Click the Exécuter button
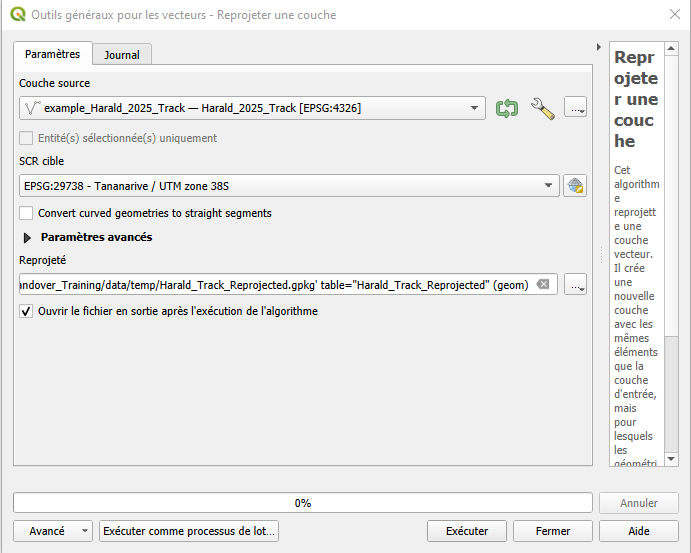This screenshot has width=691, height=553. point(467,531)
